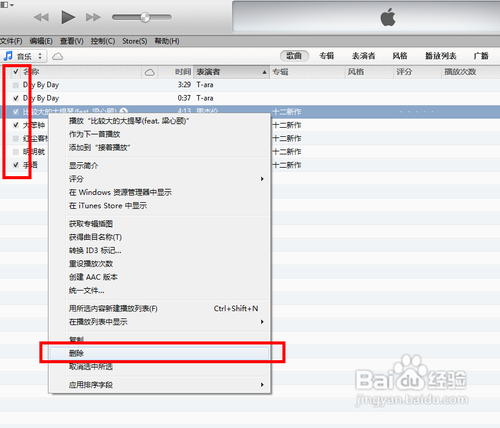Select 取消选中所选 menu item

tap(159, 367)
